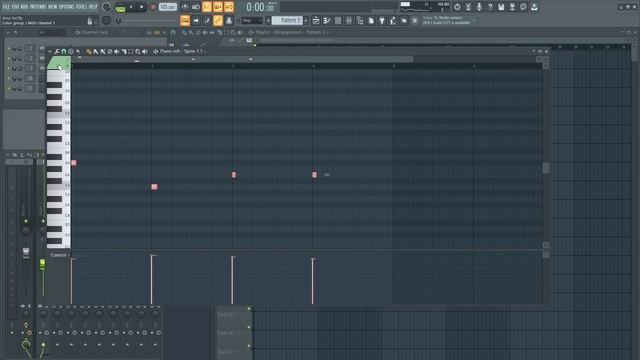Click the plugin picker plug icon
The height and width of the screenshot is (360, 640).
point(382,20)
